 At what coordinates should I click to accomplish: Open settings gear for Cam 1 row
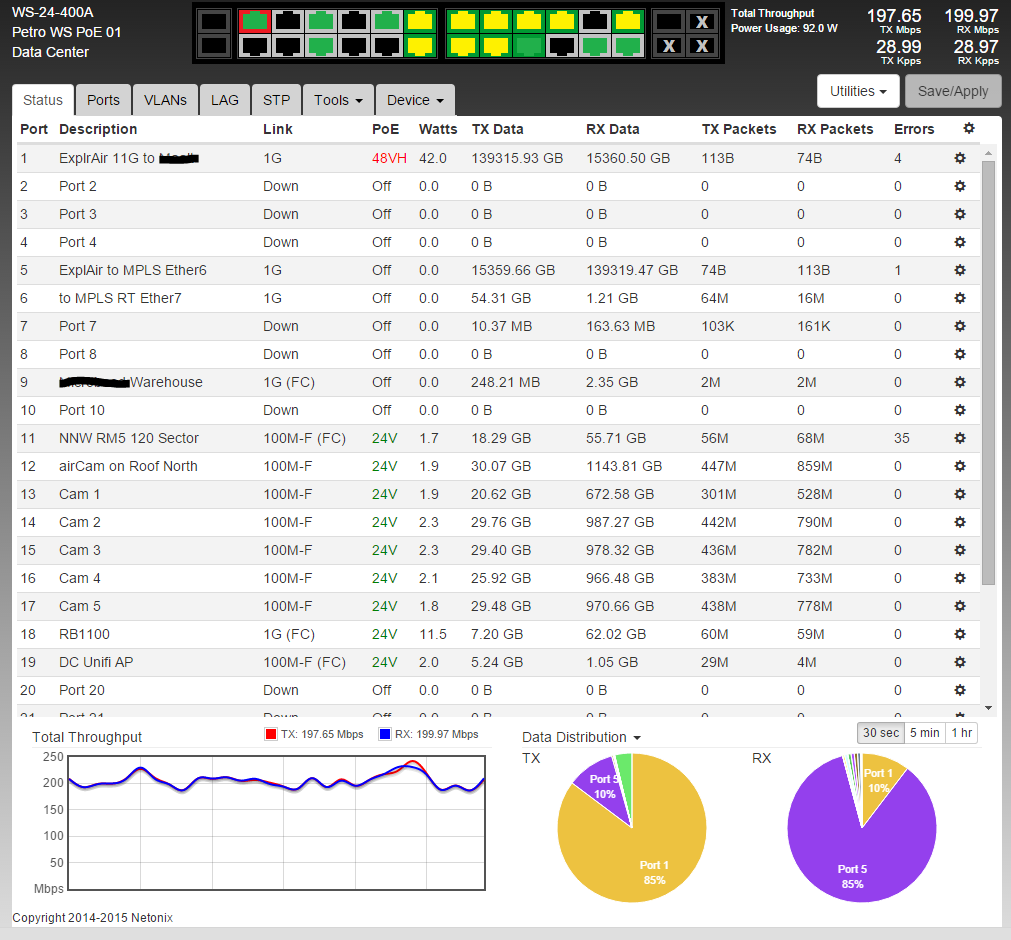(959, 494)
